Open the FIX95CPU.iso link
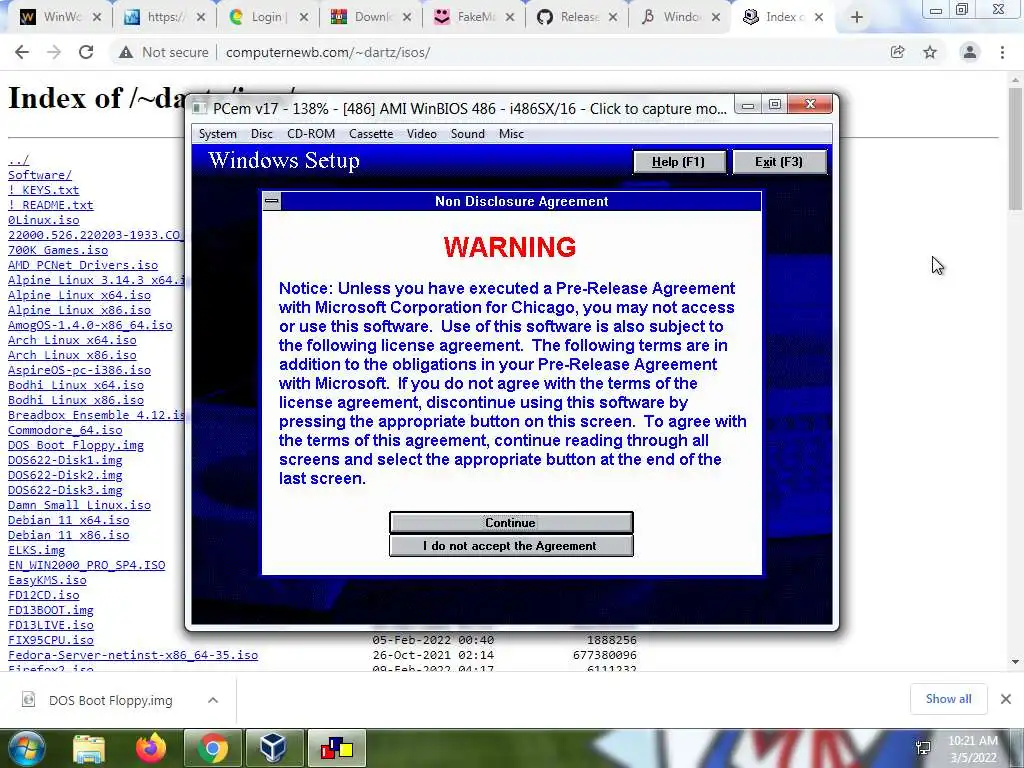The image size is (1024, 768). (x=51, y=640)
